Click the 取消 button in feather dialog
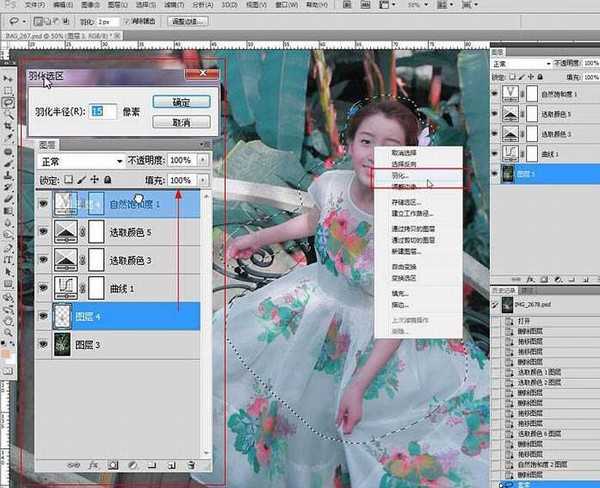The image size is (600, 488). point(181,121)
